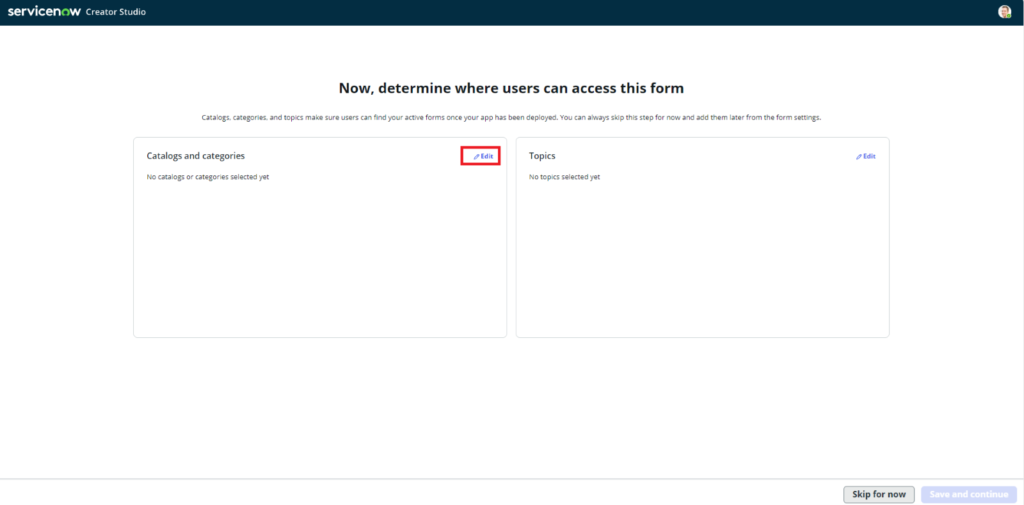
Task: Click the Creator Studio label in header
Action: tap(116, 12)
